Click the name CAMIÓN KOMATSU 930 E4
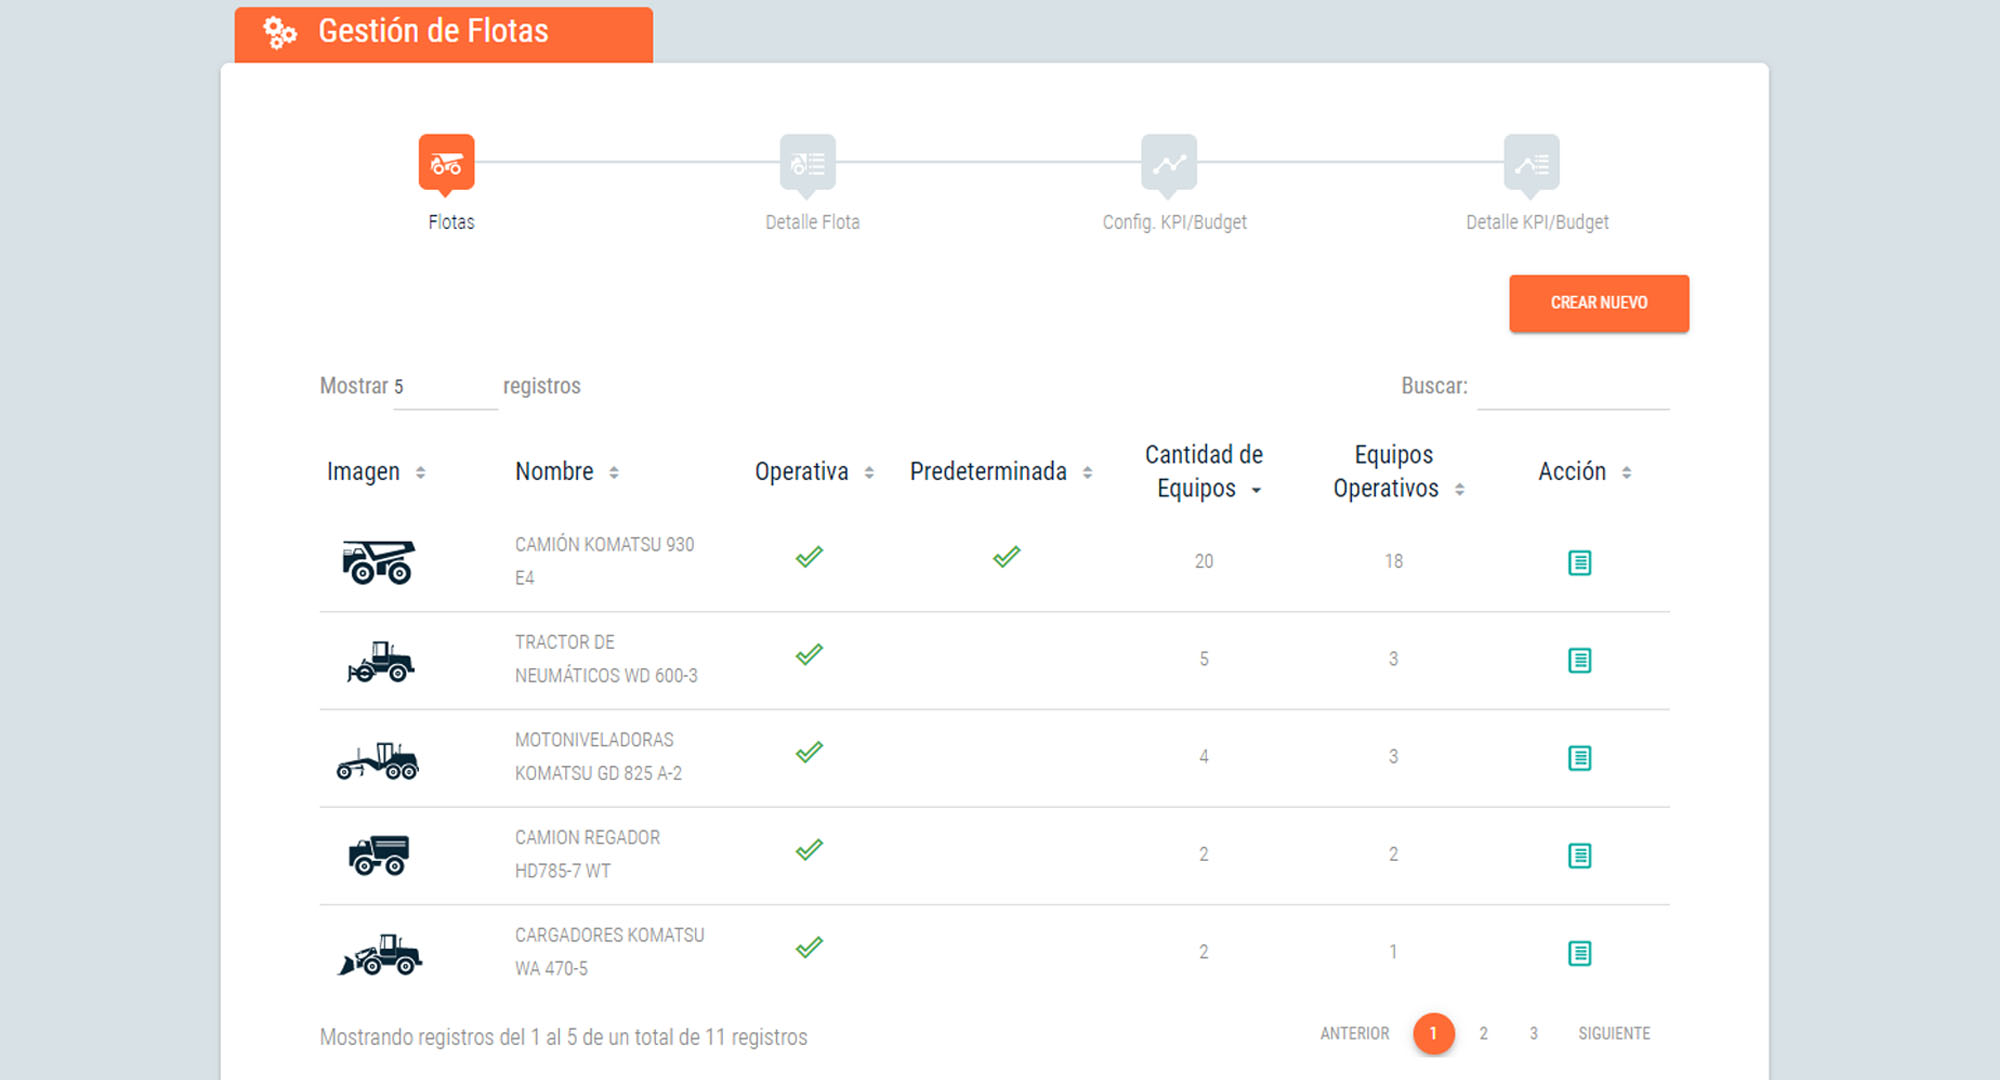The height and width of the screenshot is (1080, 2000). tap(604, 561)
